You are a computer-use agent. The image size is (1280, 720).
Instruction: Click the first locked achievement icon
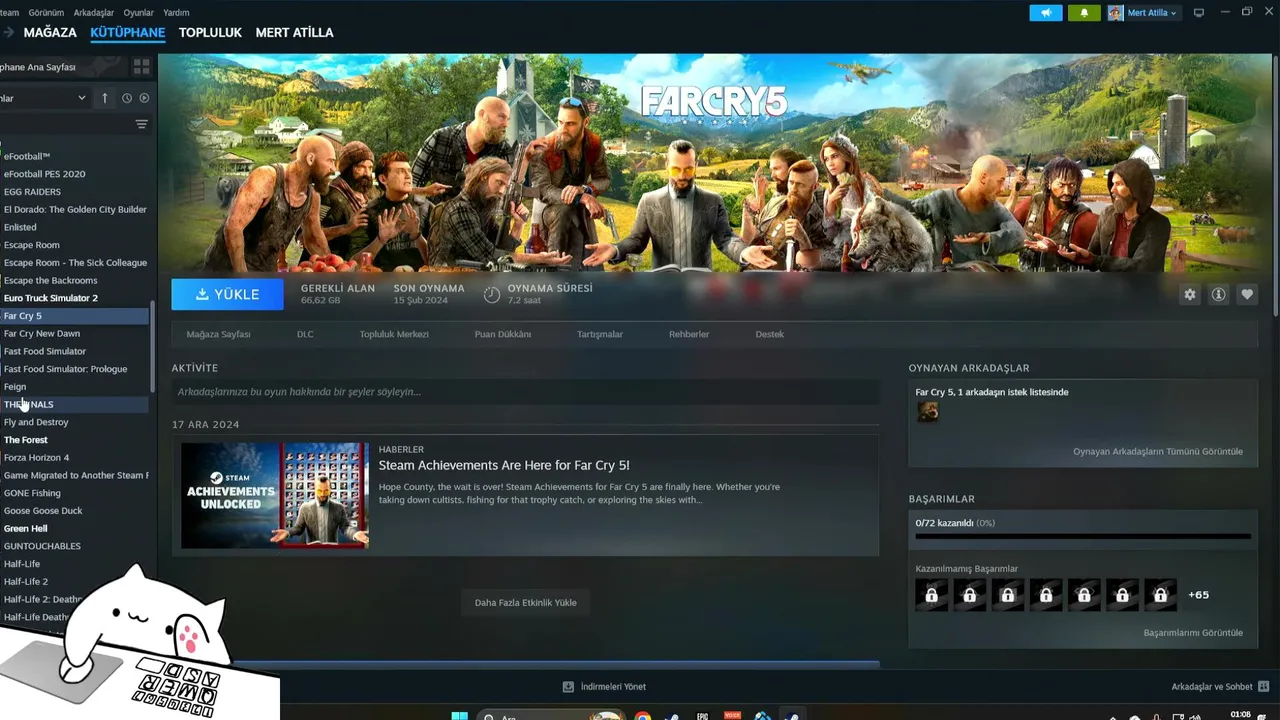coord(931,595)
